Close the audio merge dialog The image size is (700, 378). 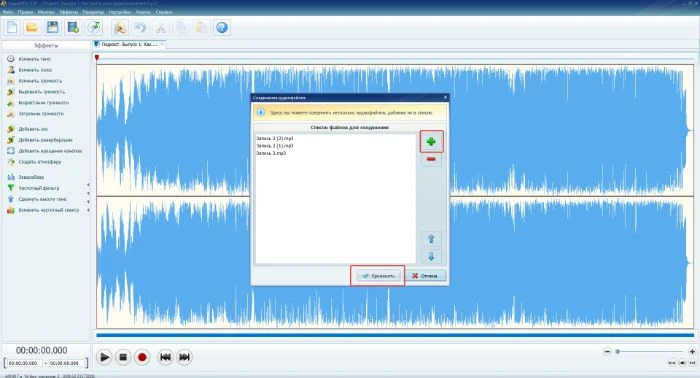pyautogui.click(x=445, y=97)
